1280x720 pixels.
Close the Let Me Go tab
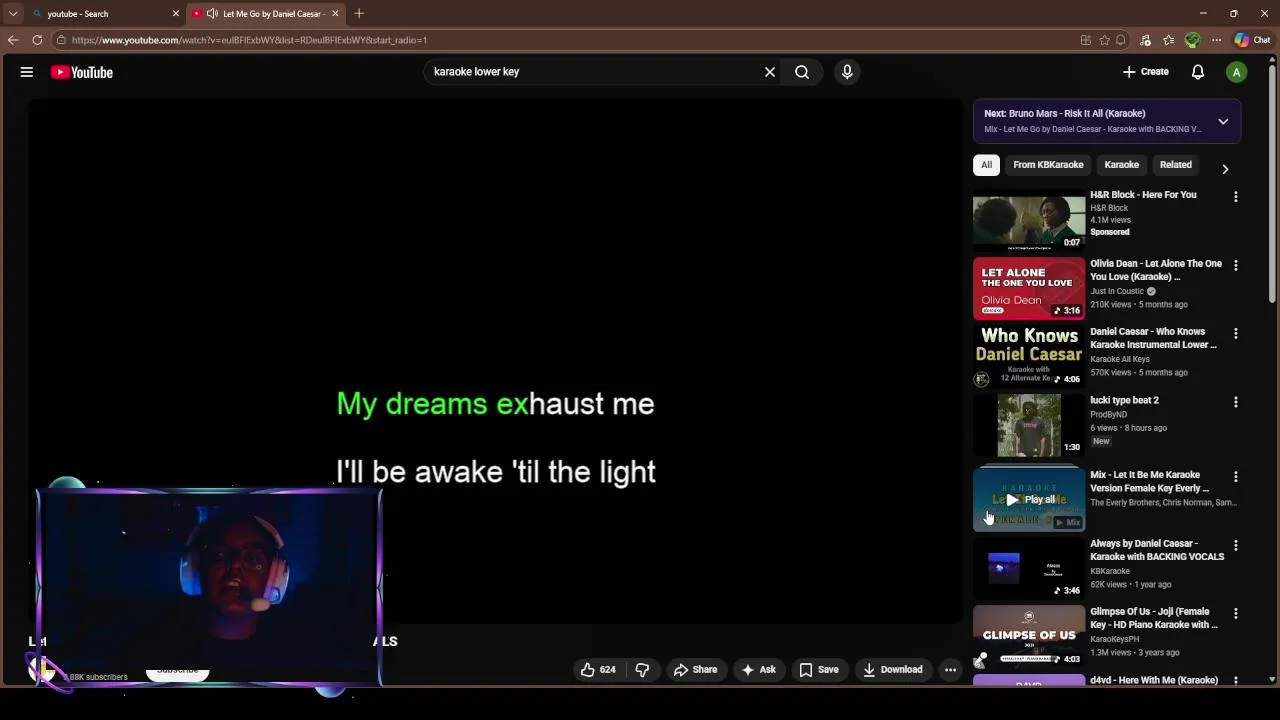(335, 14)
